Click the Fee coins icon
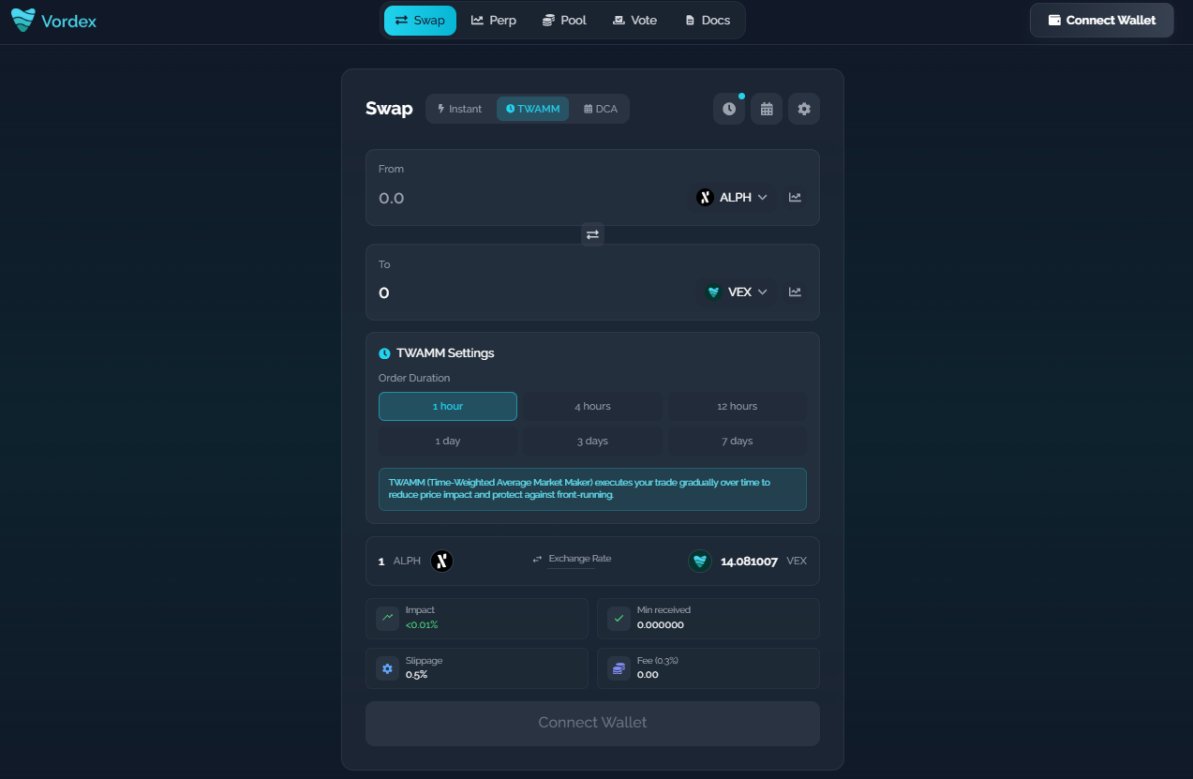 click(x=619, y=668)
